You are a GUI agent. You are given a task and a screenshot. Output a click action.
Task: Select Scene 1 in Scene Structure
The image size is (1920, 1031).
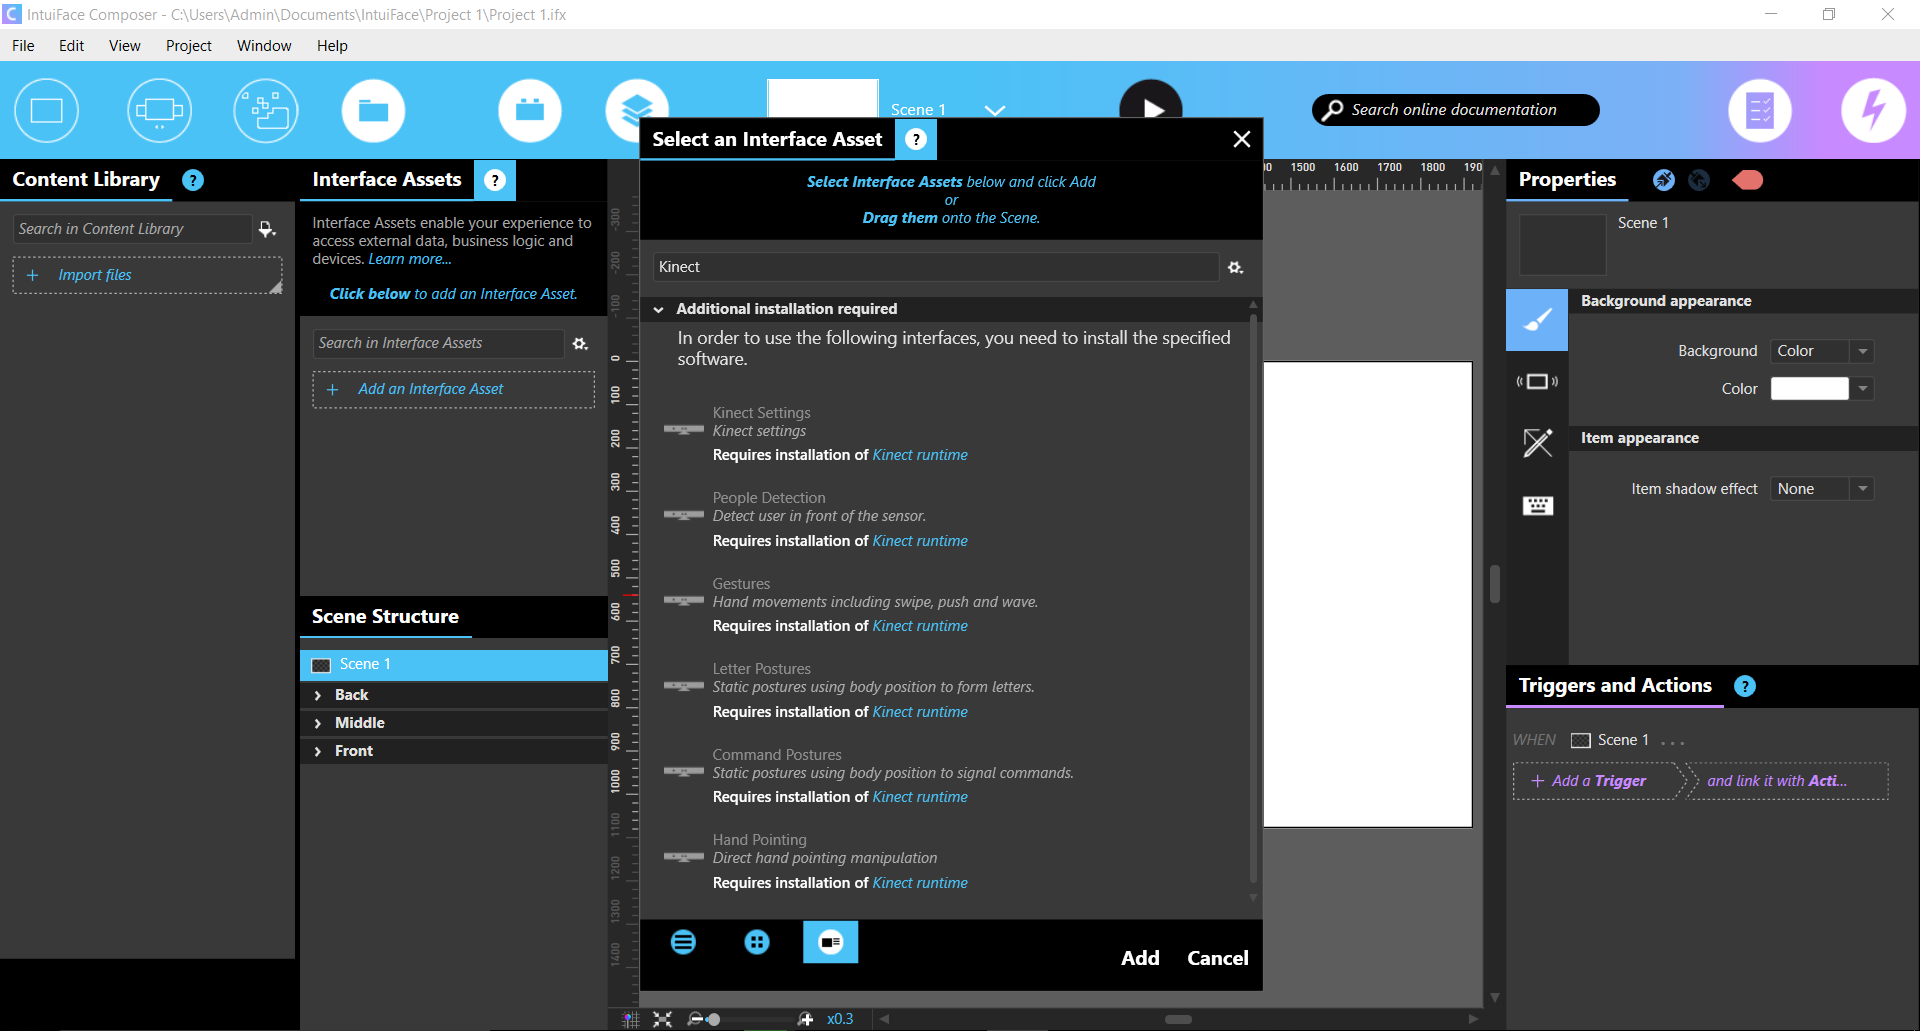(454, 664)
